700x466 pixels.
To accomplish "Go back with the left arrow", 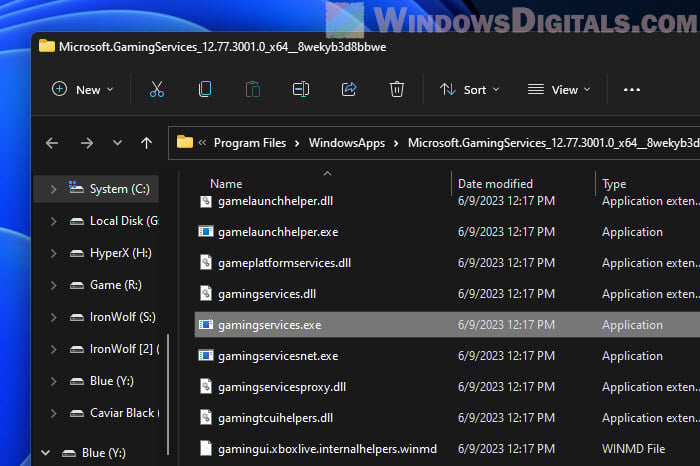I will (x=52, y=143).
